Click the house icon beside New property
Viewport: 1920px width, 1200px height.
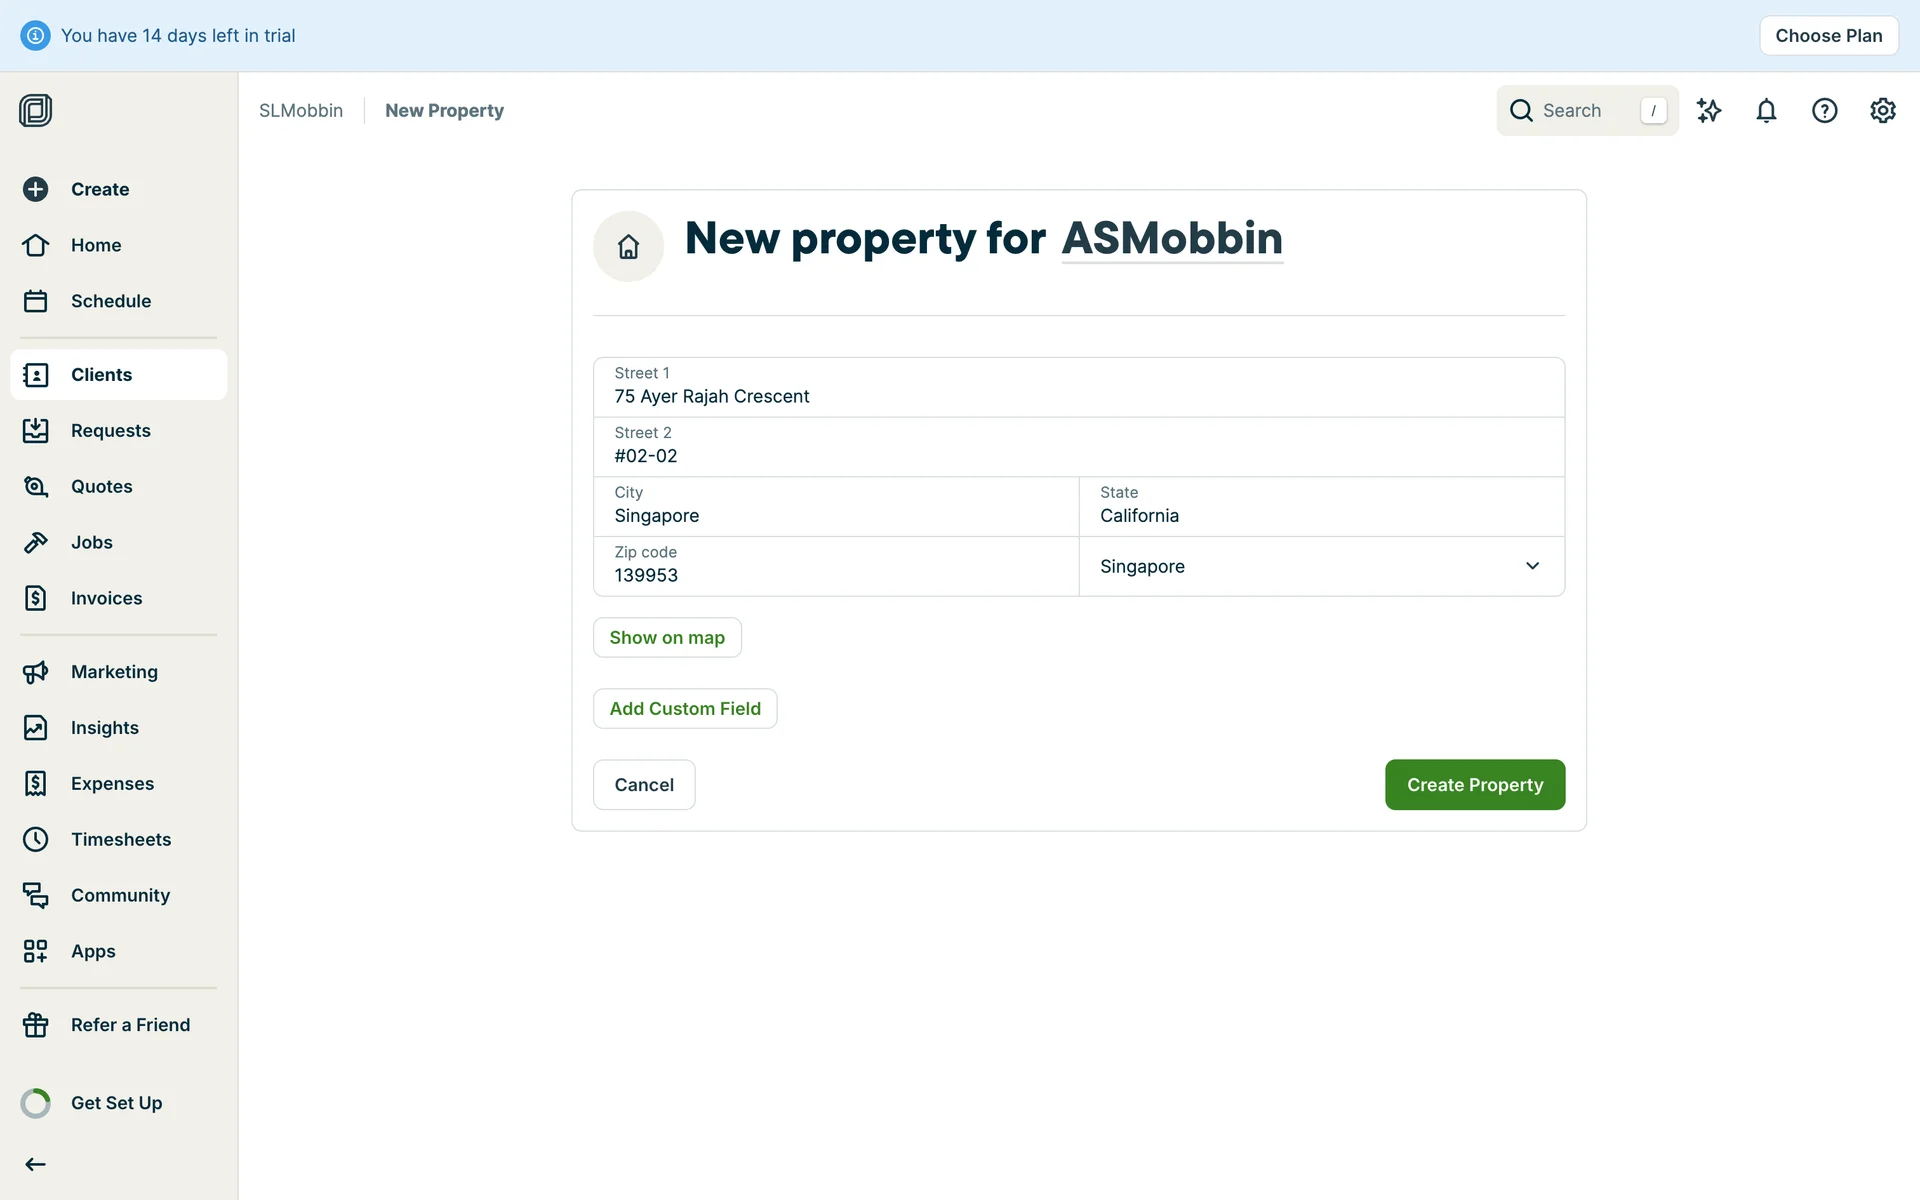628,246
